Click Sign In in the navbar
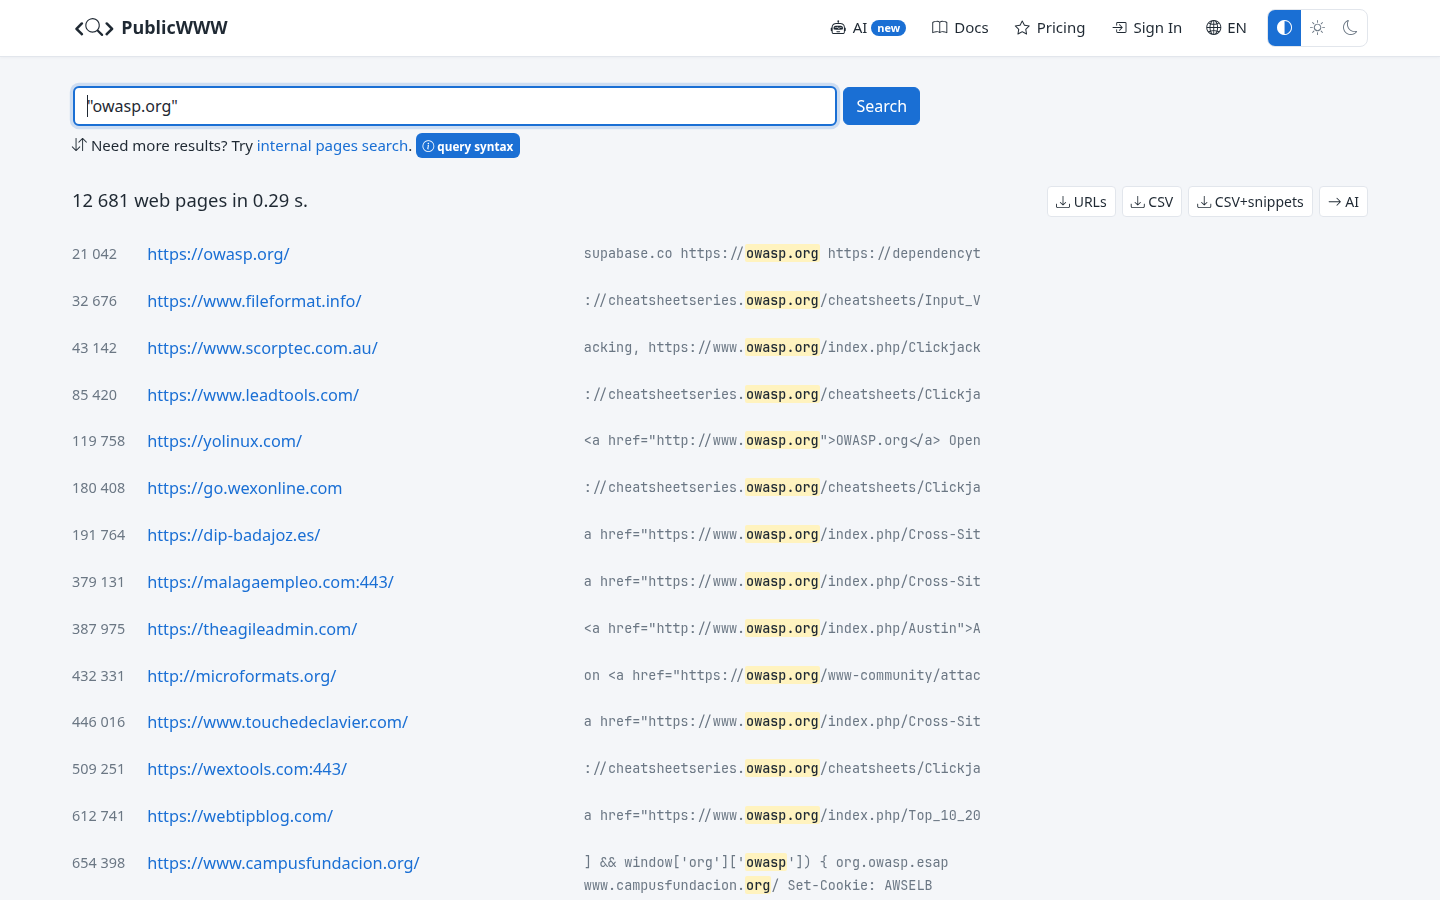This screenshot has width=1440, height=900. tap(1147, 28)
